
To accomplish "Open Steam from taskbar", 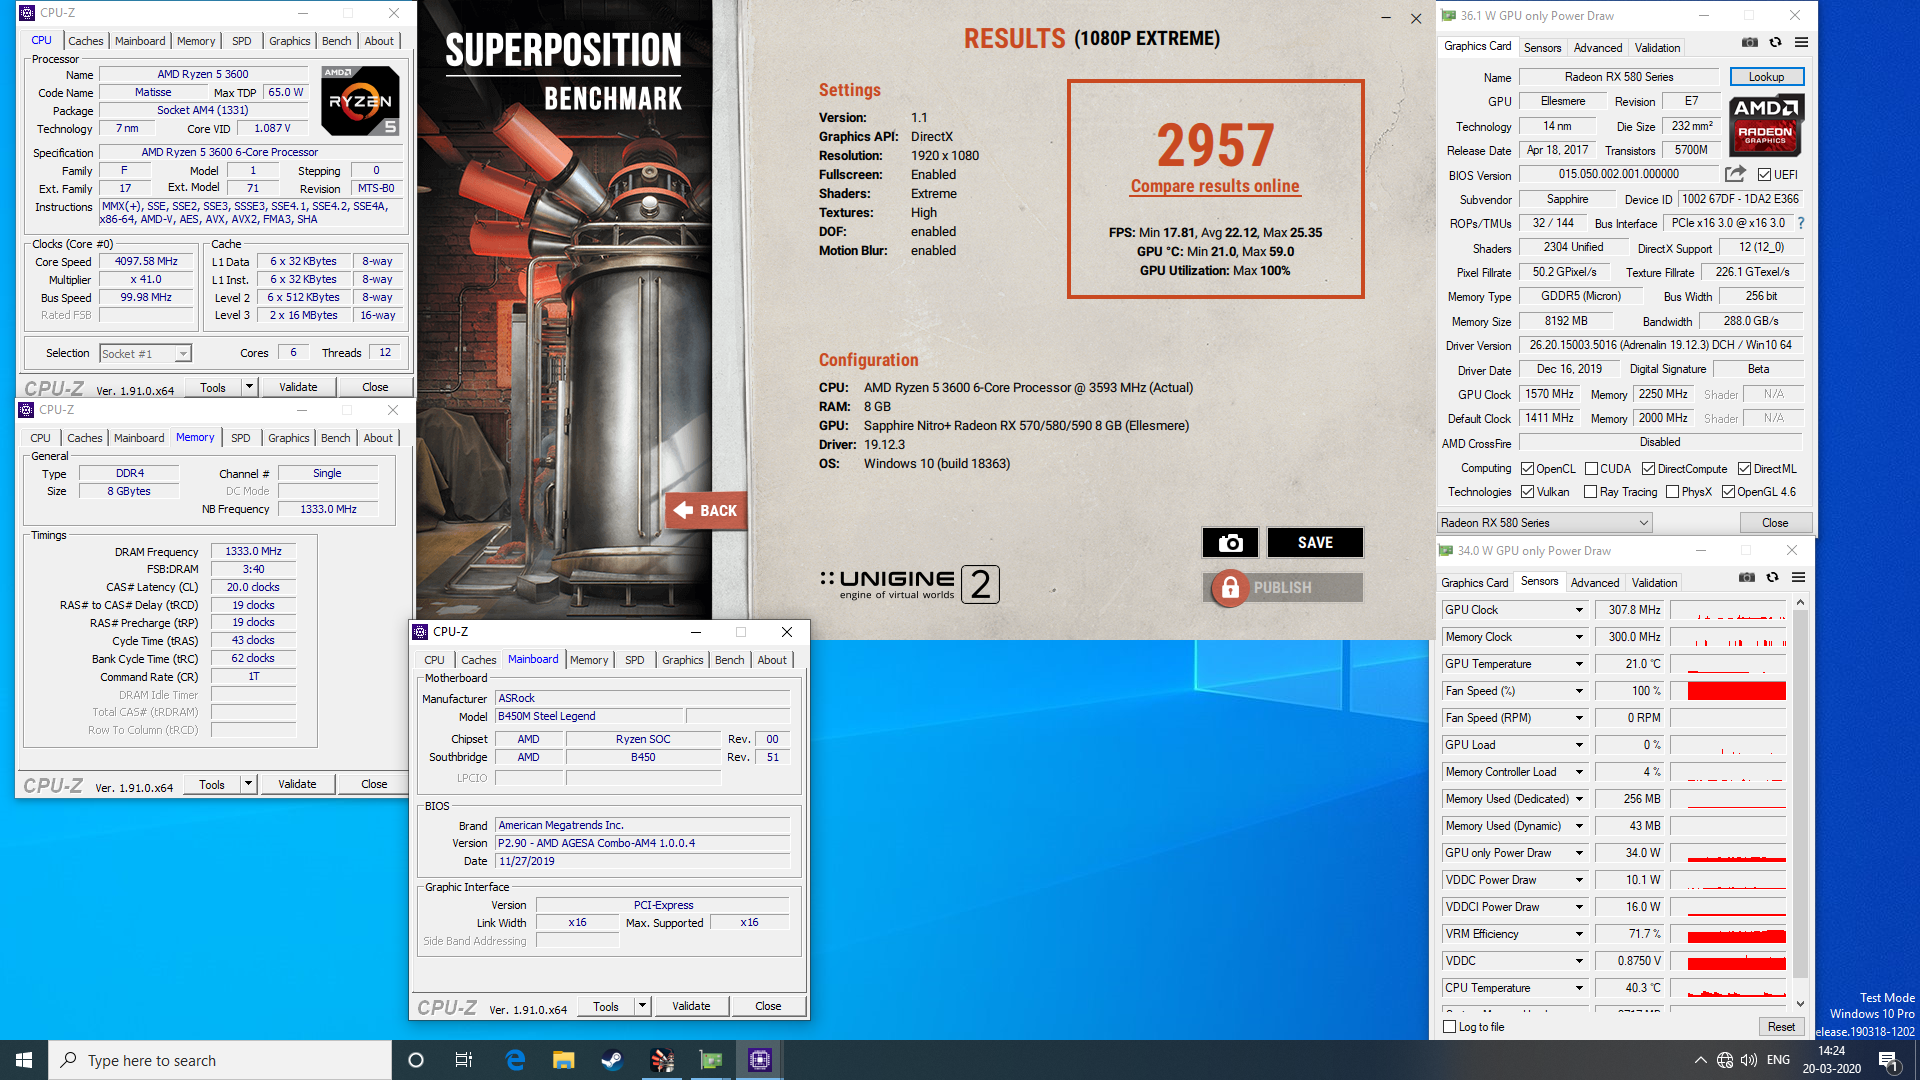I will click(612, 1060).
